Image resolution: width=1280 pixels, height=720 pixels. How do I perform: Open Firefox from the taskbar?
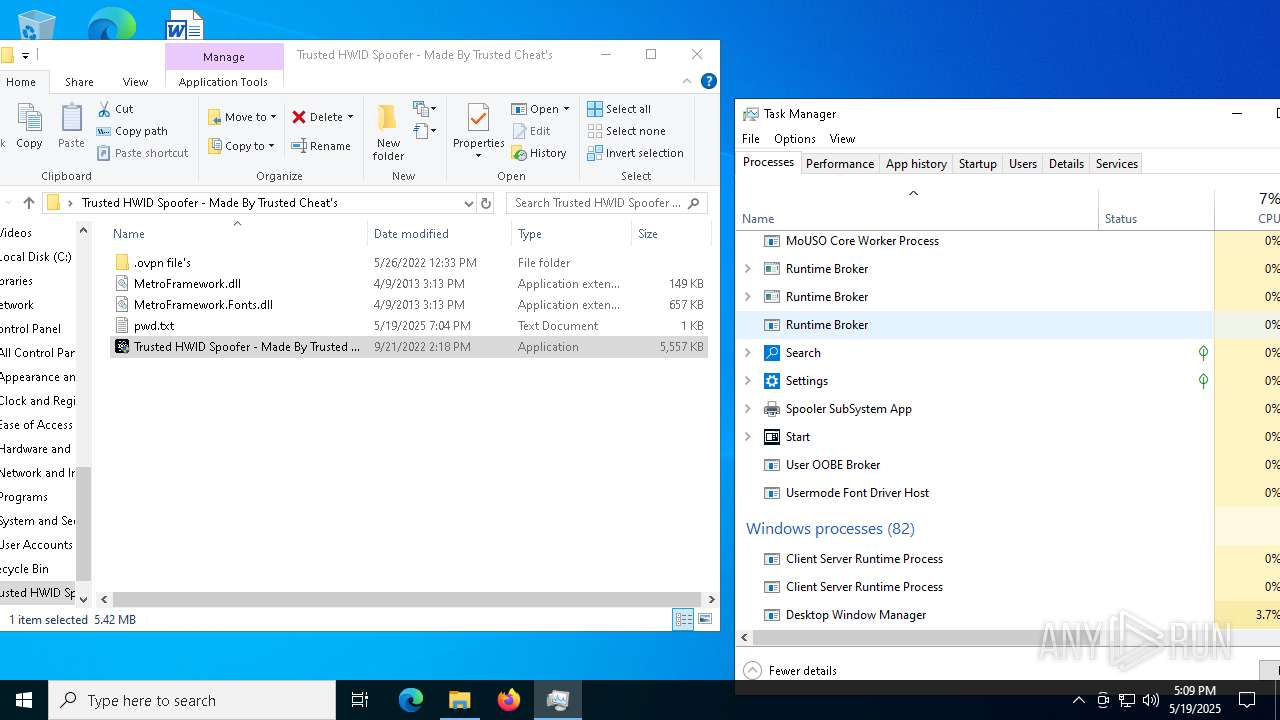tap(509, 700)
